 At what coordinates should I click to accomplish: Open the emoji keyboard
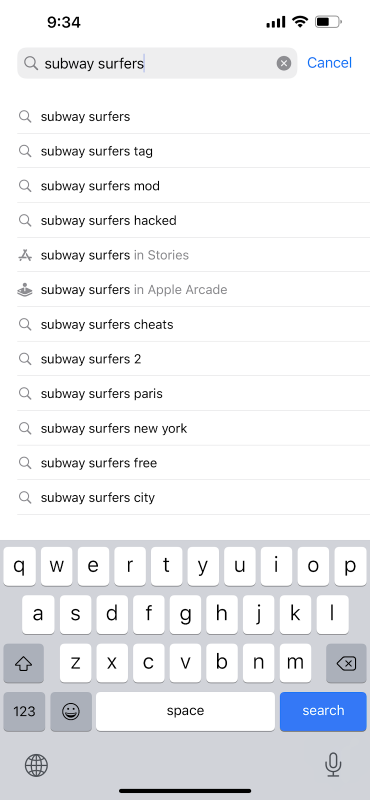tap(71, 711)
